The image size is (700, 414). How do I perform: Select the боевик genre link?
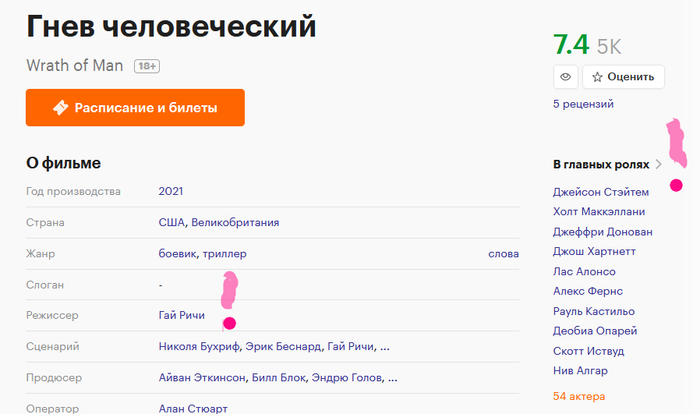[178, 254]
